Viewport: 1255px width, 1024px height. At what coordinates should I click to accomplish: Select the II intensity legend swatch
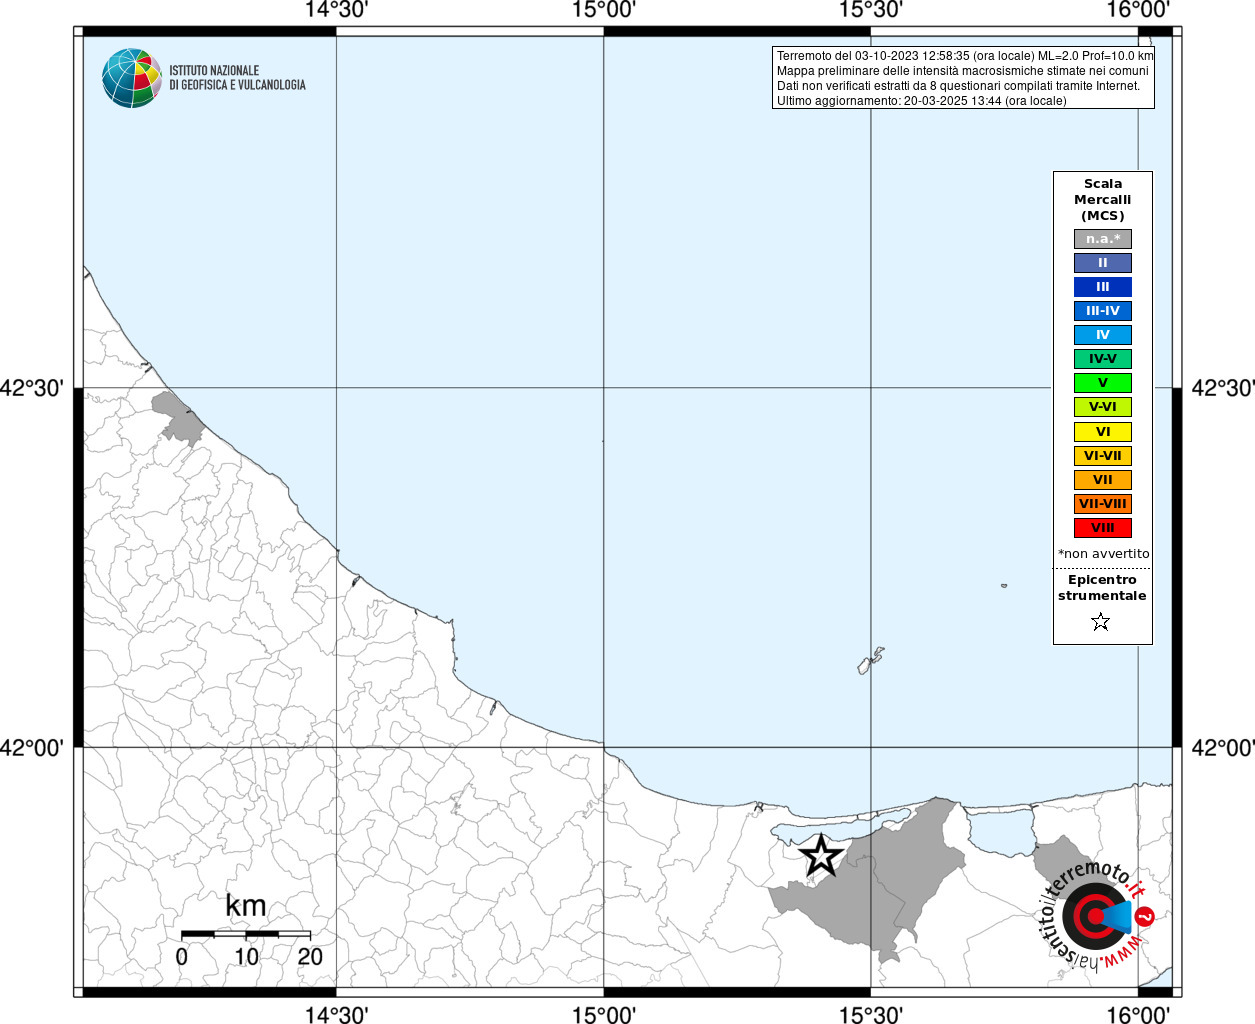tap(1103, 263)
